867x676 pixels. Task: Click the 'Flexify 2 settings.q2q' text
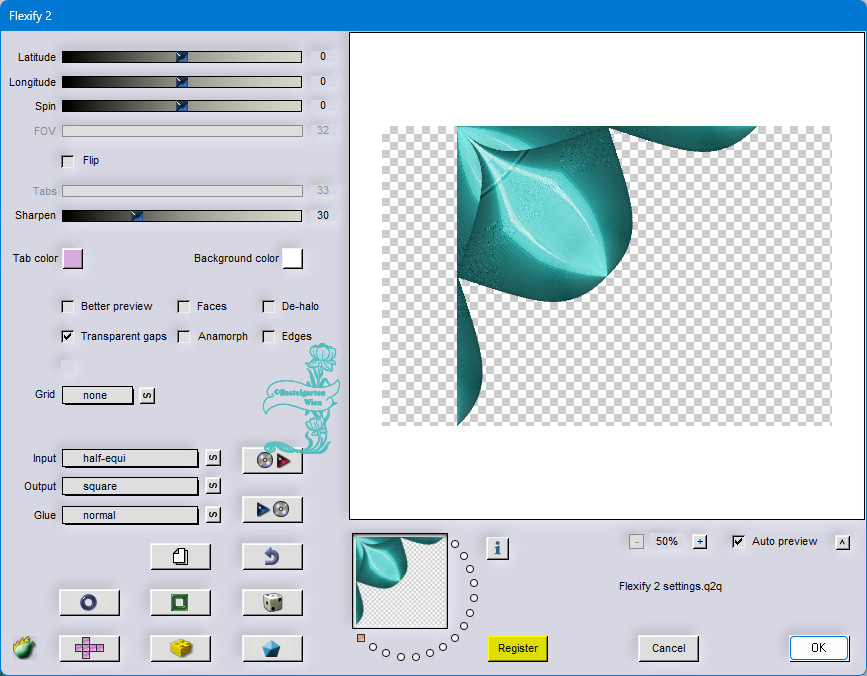pyautogui.click(x=670, y=586)
